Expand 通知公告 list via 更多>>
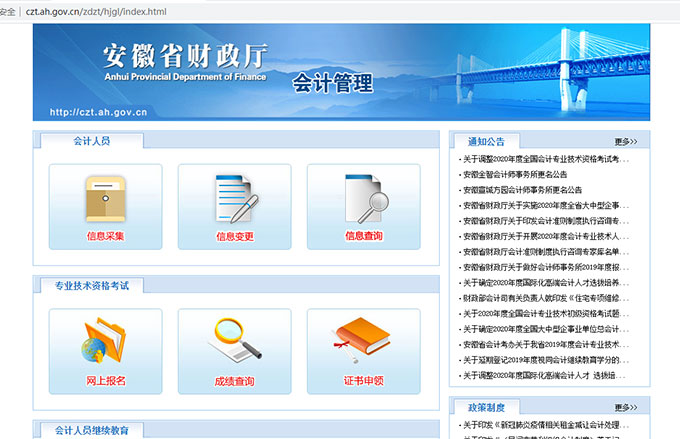 click(x=626, y=141)
